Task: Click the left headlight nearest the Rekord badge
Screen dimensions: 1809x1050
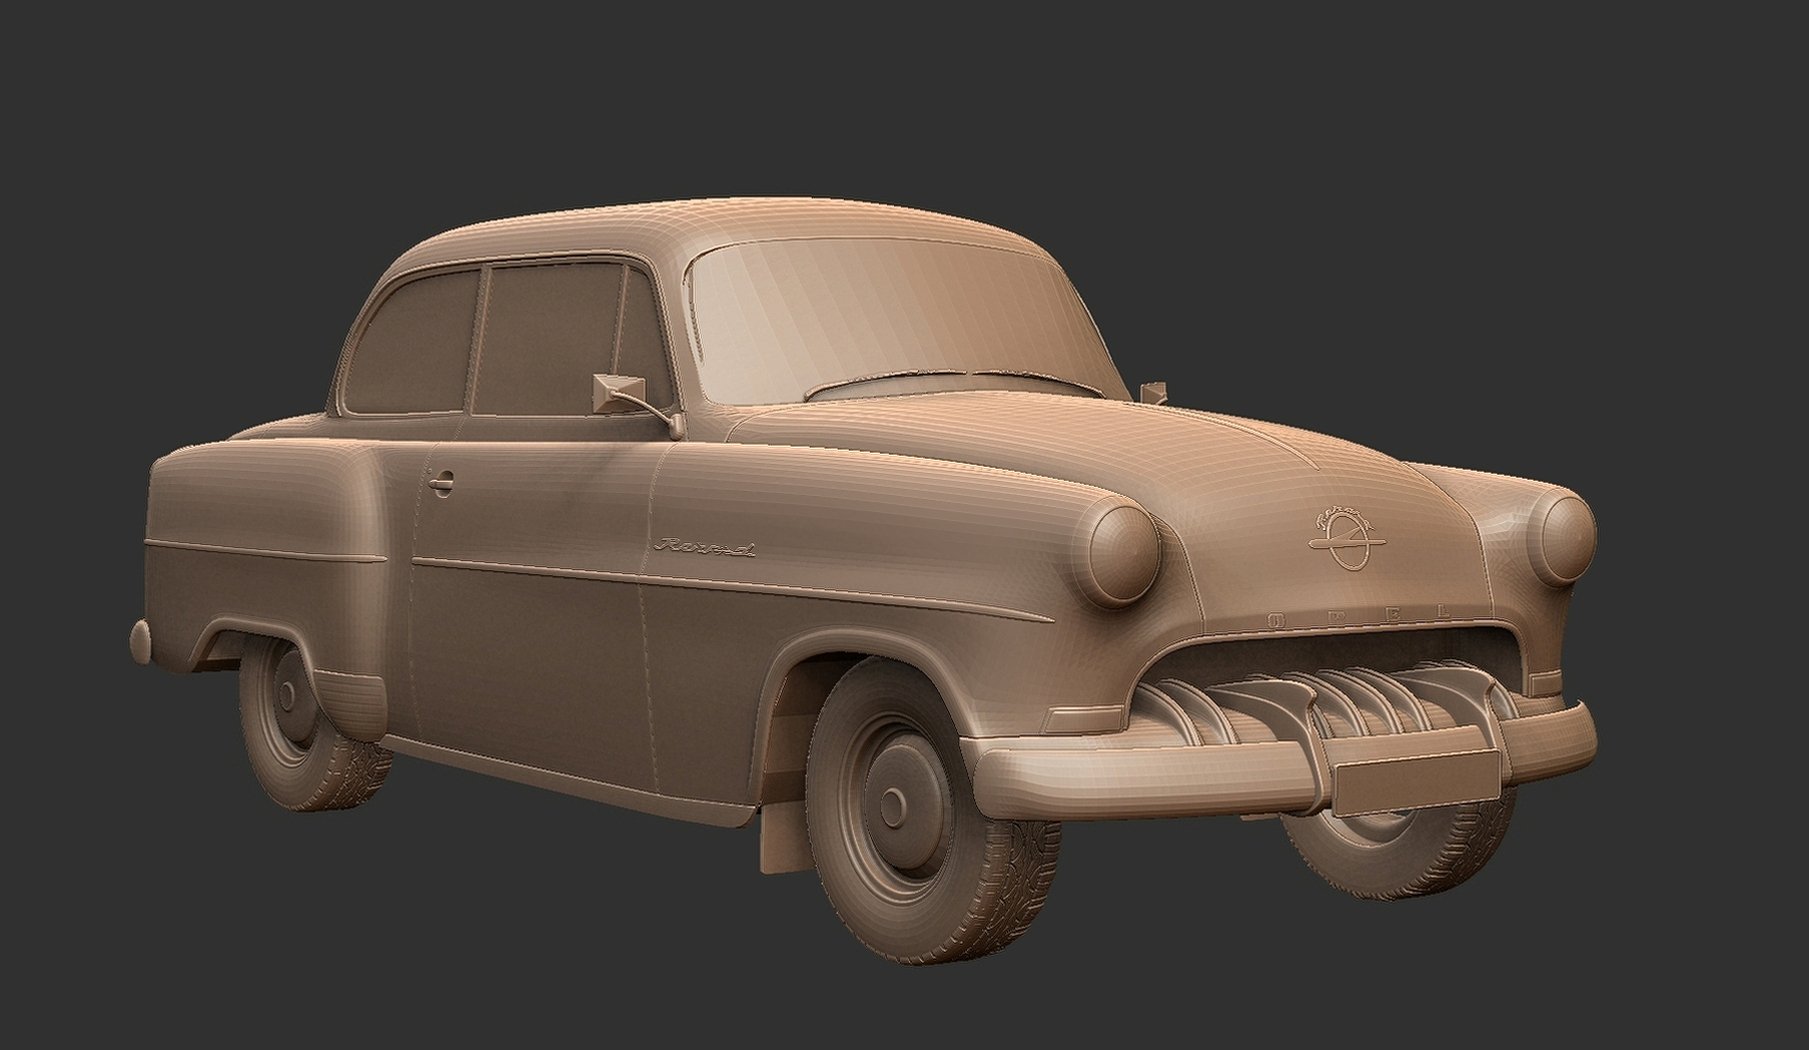Action: coord(1122,555)
